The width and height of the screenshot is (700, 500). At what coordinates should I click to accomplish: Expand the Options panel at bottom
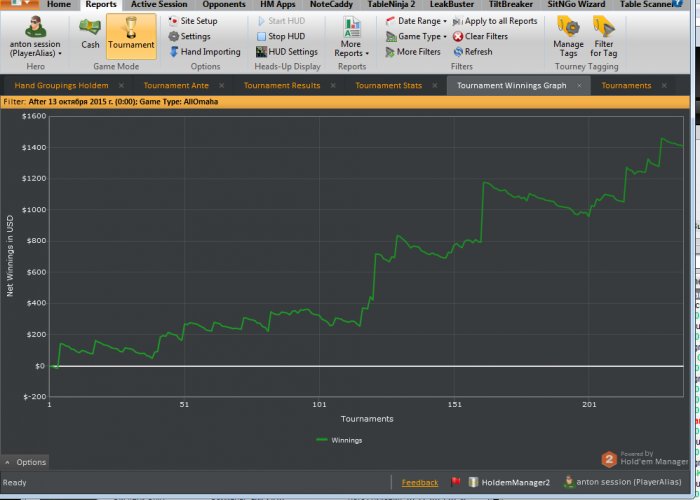24,462
